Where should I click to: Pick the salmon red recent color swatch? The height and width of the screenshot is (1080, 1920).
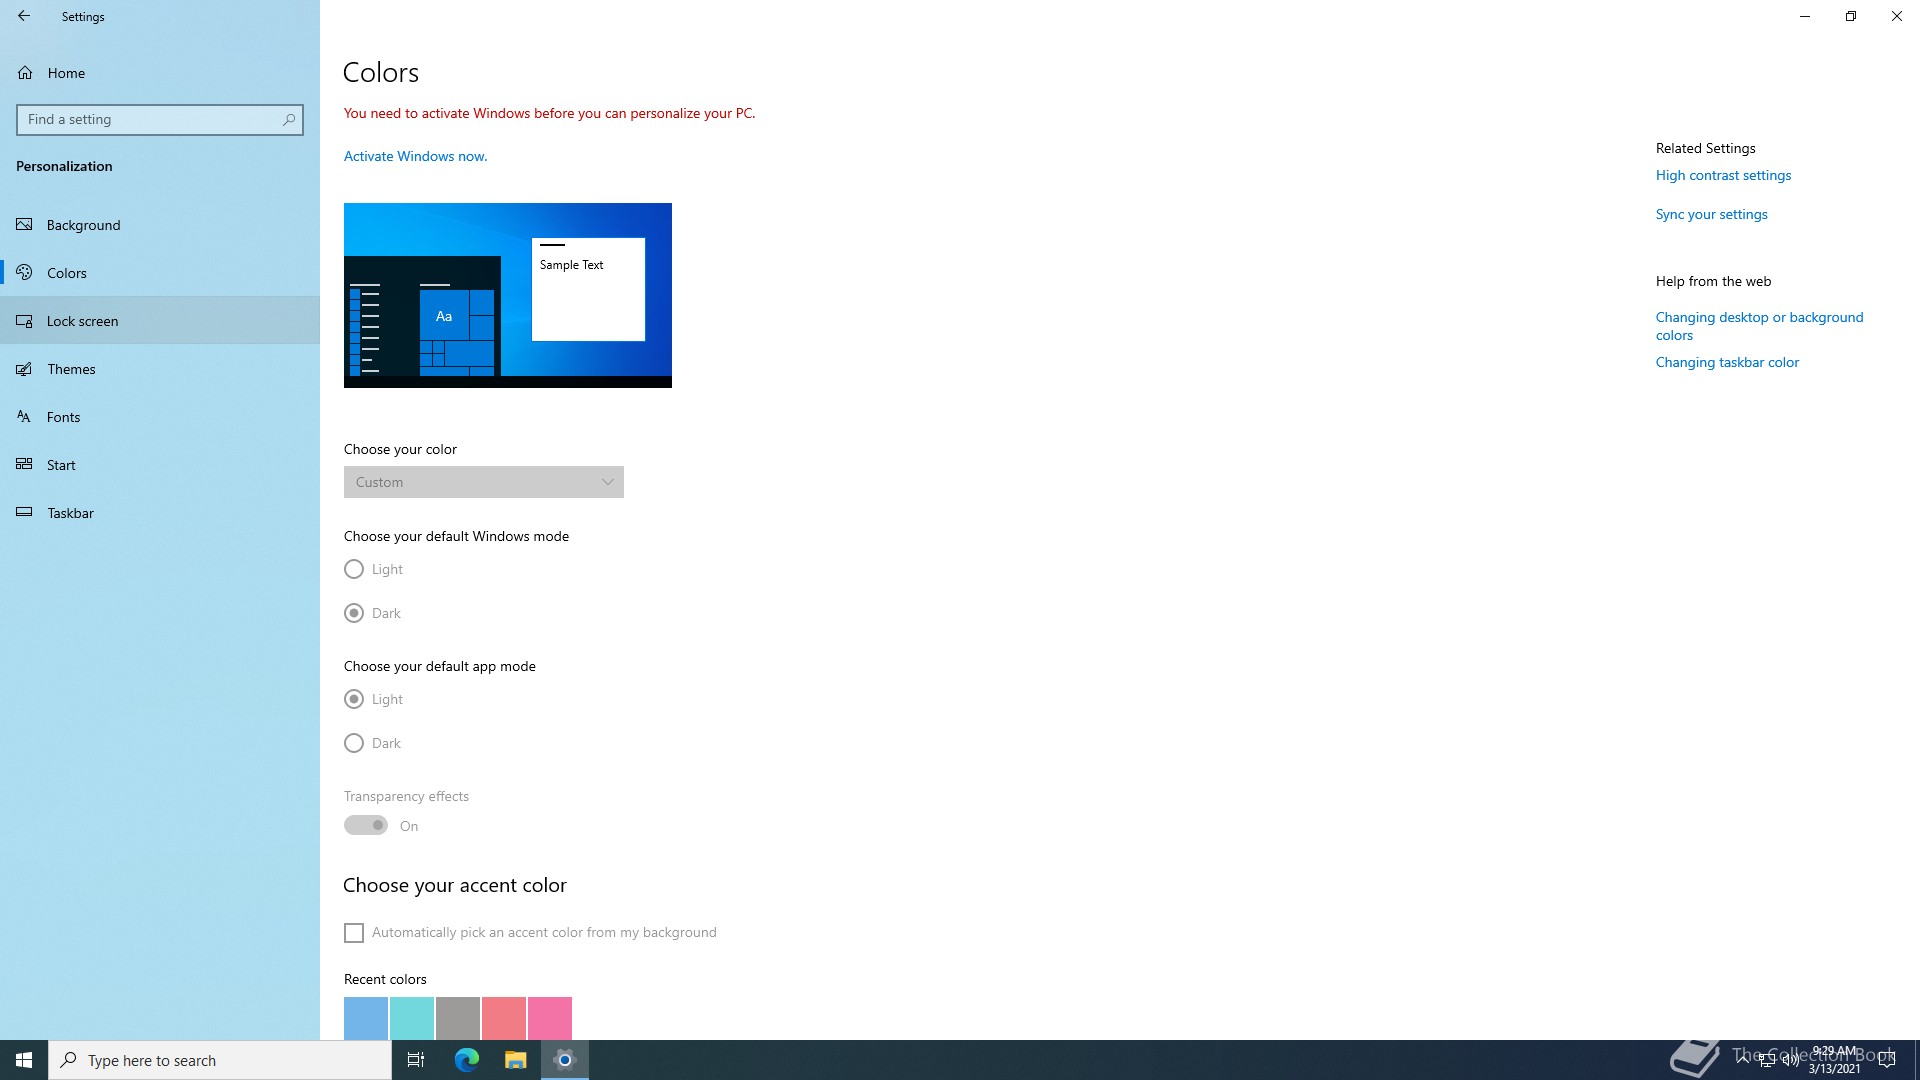504,1018
